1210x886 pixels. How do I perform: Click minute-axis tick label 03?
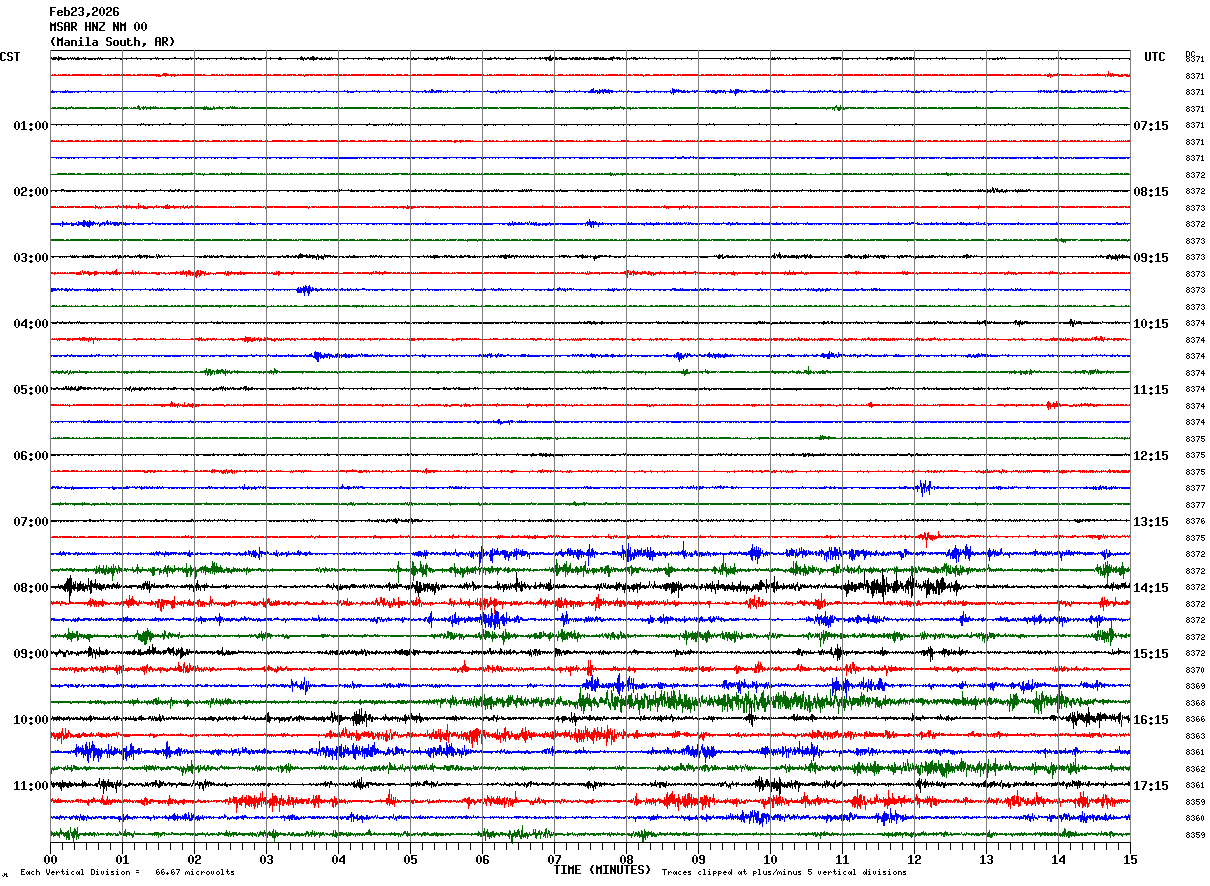[266, 859]
